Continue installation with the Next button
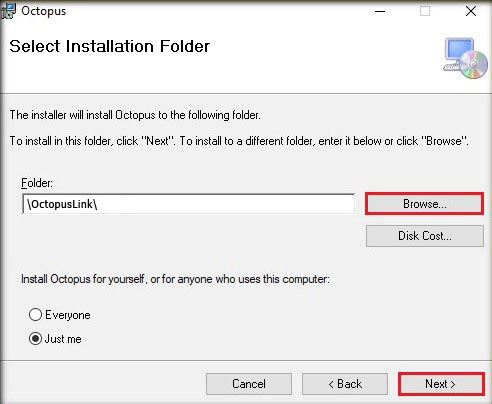 (441, 384)
